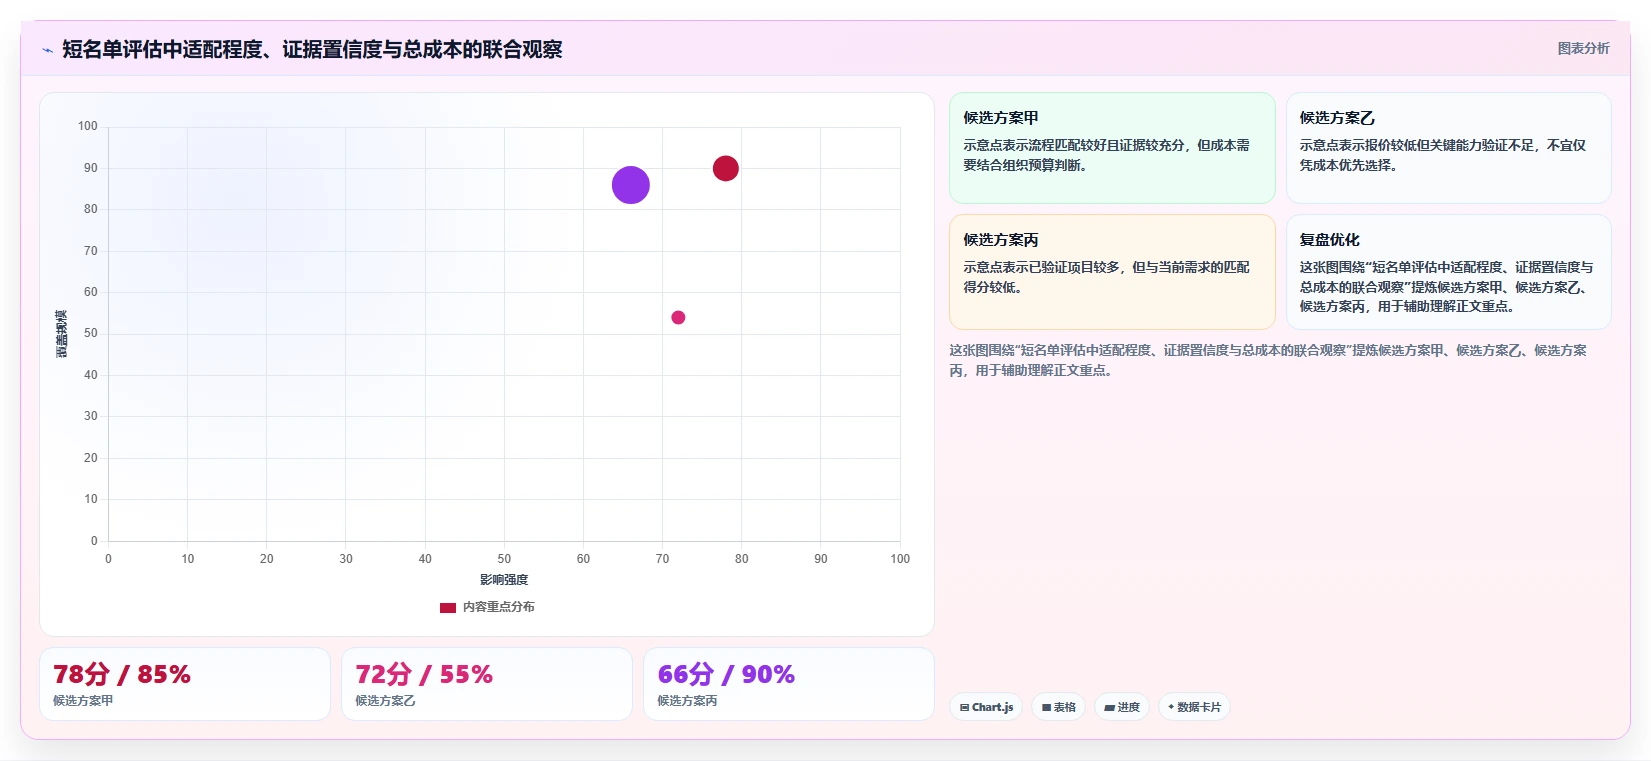
Task: Select the 复盘优化 description card
Action: 1448,272
